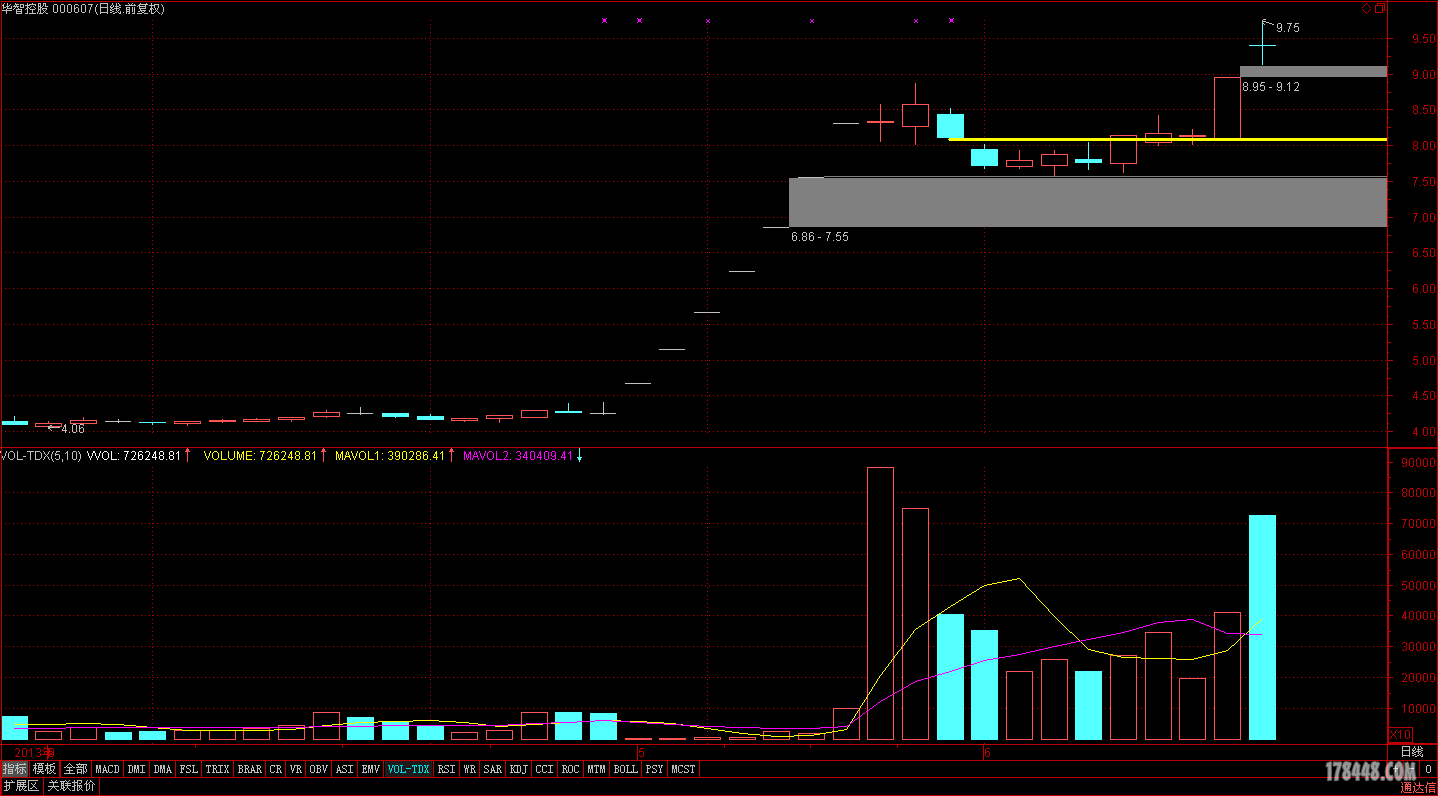Click the 2013年 date axis label
Viewport: 1438px width, 796px height.
coord(35,752)
